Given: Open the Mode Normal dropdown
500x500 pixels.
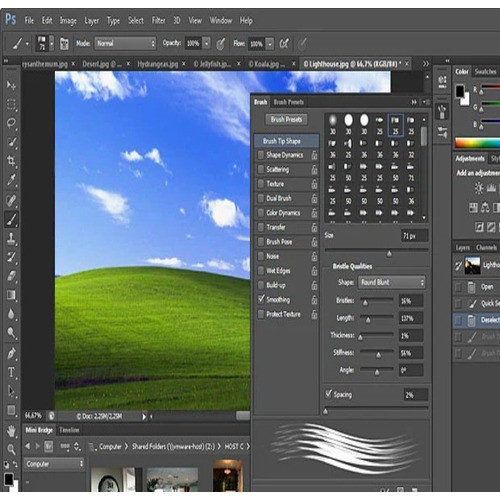Looking at the screenshot, I should point(125,44).
